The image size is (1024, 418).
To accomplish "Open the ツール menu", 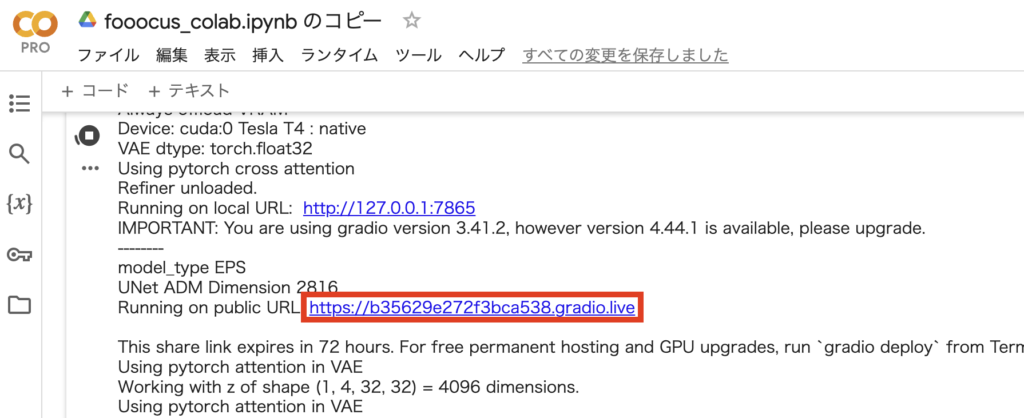I will (x=418, y=55).
